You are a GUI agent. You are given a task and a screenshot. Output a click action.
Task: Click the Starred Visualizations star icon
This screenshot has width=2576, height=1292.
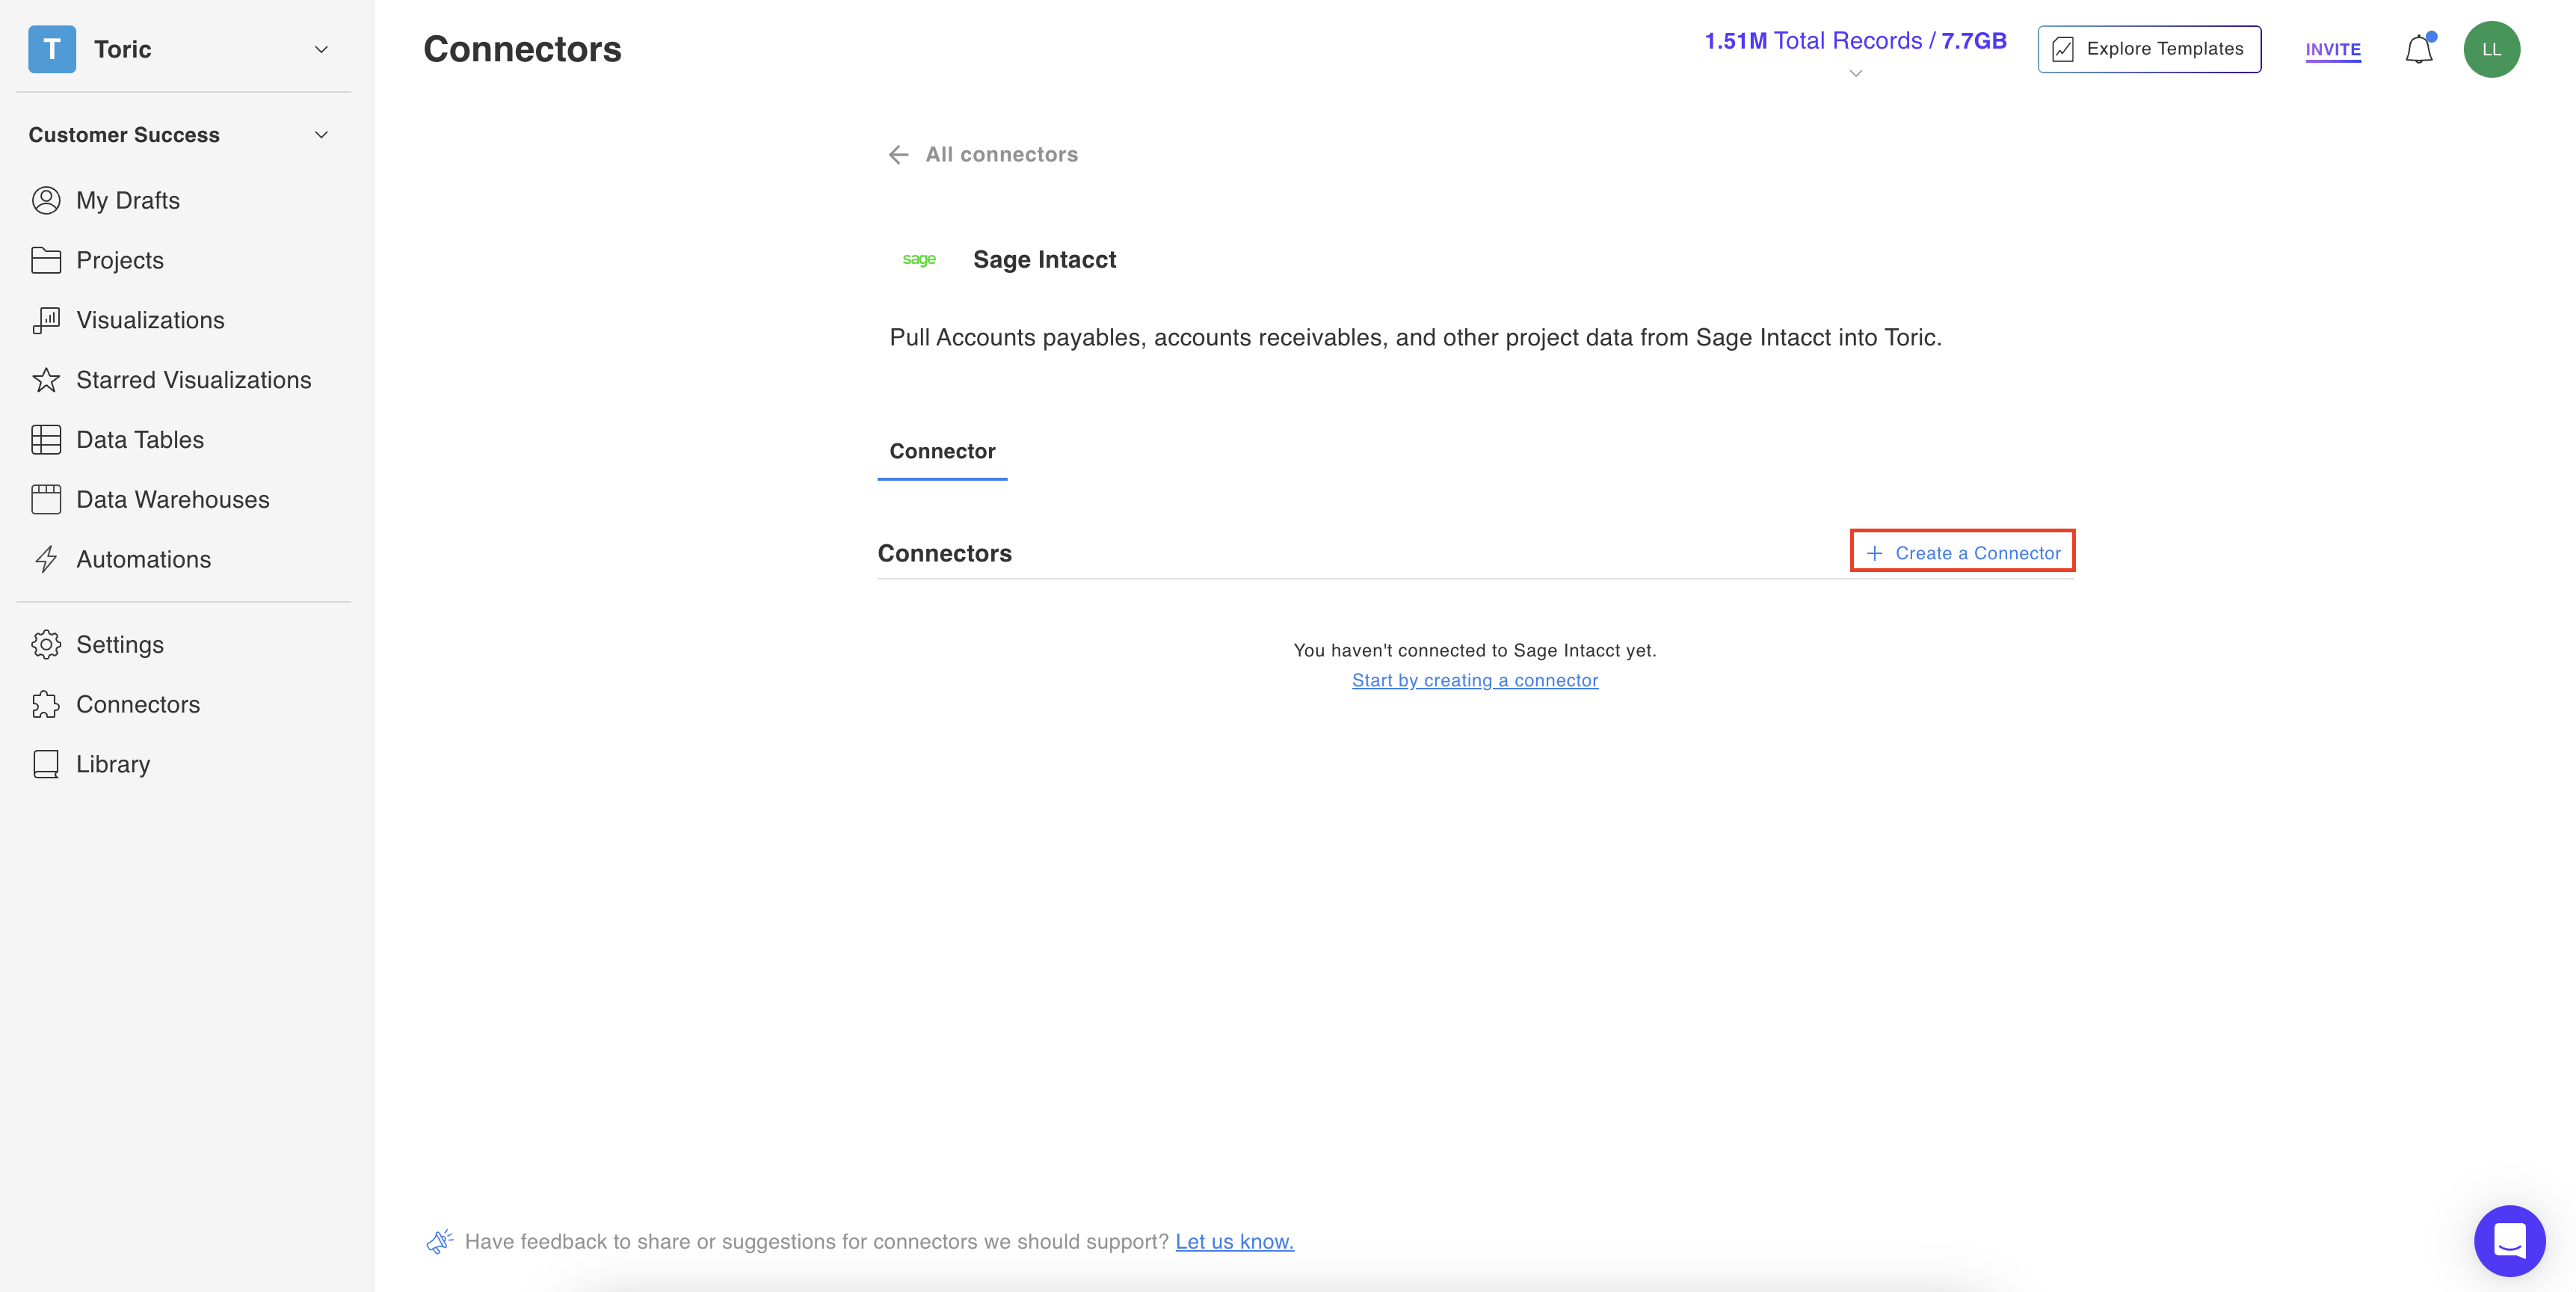46,380
